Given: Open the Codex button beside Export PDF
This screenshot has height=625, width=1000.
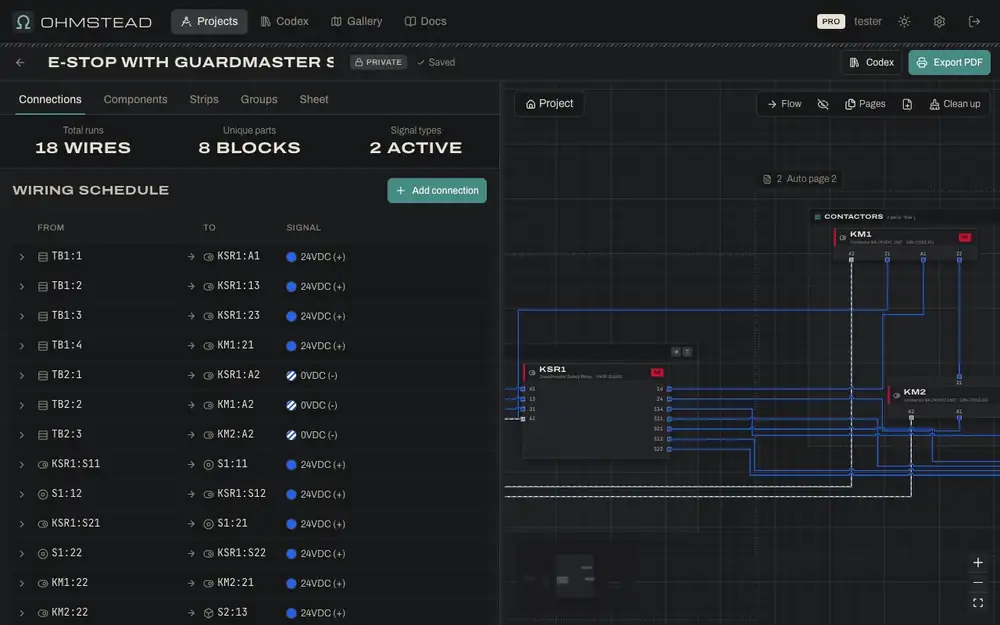Looking at the screenshot, I should [871, 62].
